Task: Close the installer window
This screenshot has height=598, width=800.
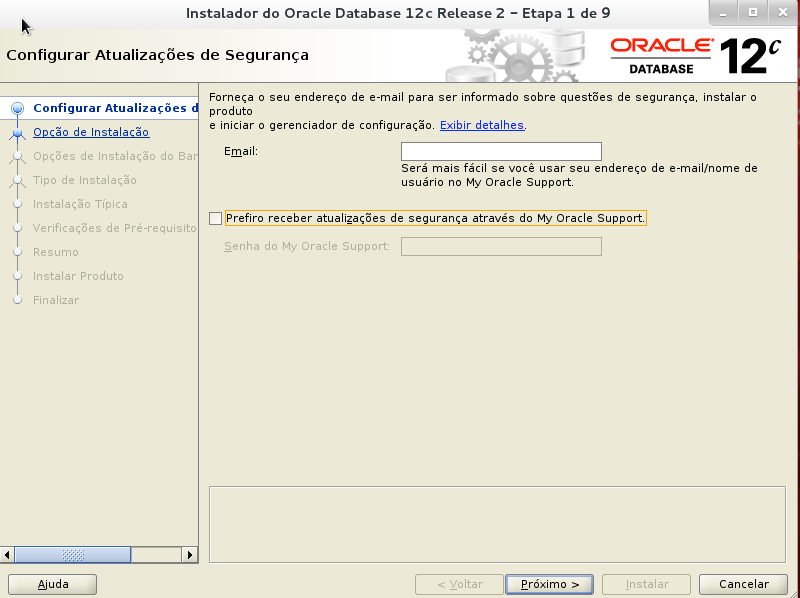Action: point(783,13)
